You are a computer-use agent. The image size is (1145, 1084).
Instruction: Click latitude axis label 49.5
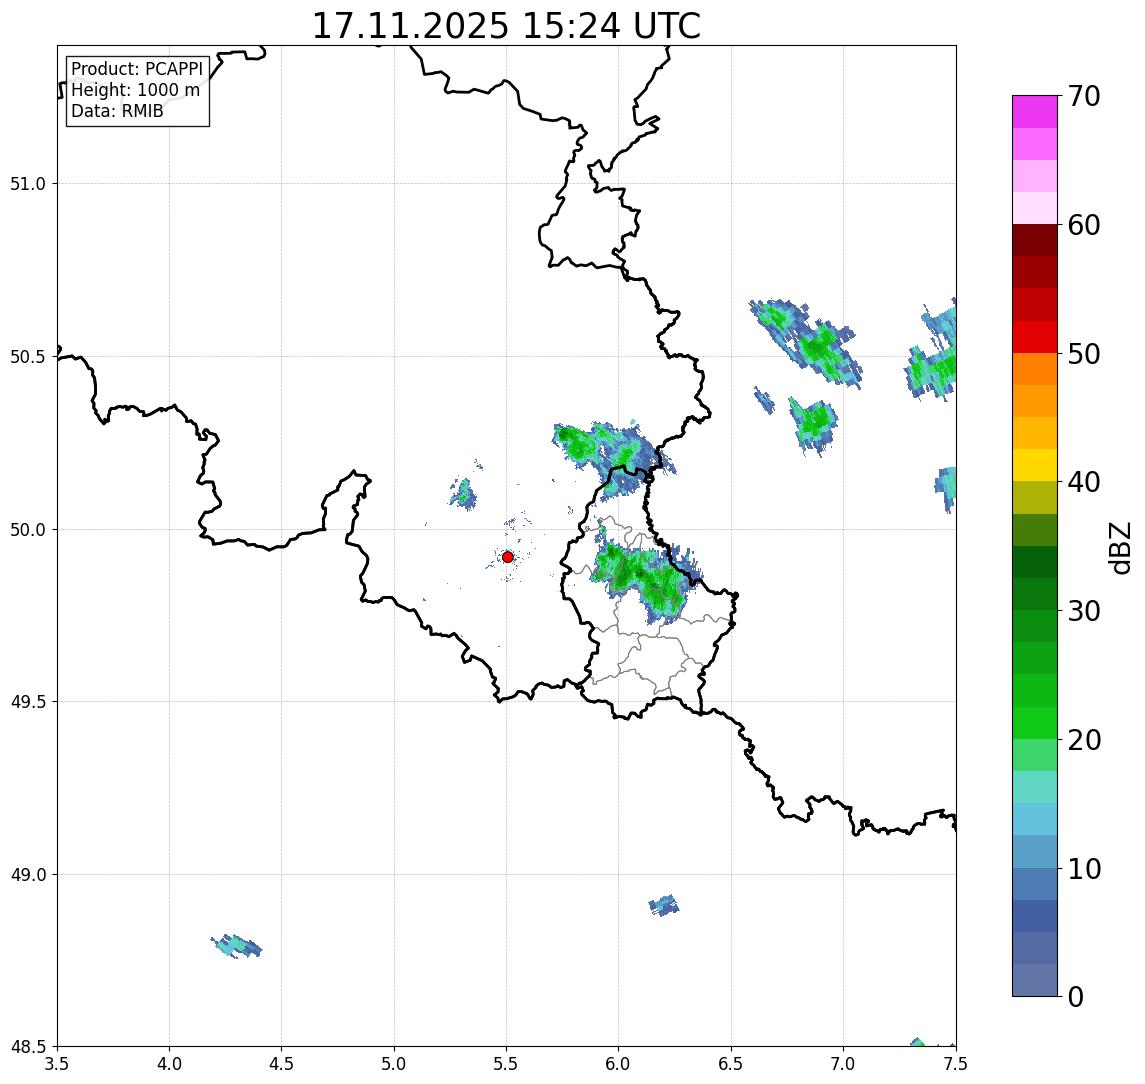pos(28,702)
